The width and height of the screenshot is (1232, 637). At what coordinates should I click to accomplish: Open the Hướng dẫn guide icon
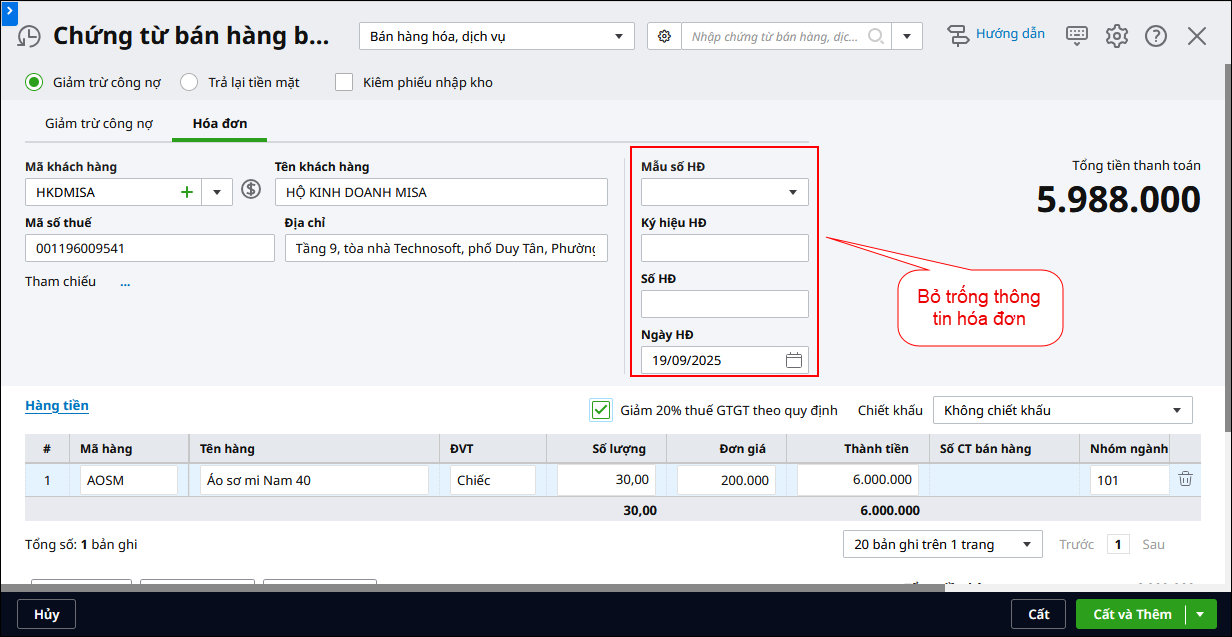[959, 35]
